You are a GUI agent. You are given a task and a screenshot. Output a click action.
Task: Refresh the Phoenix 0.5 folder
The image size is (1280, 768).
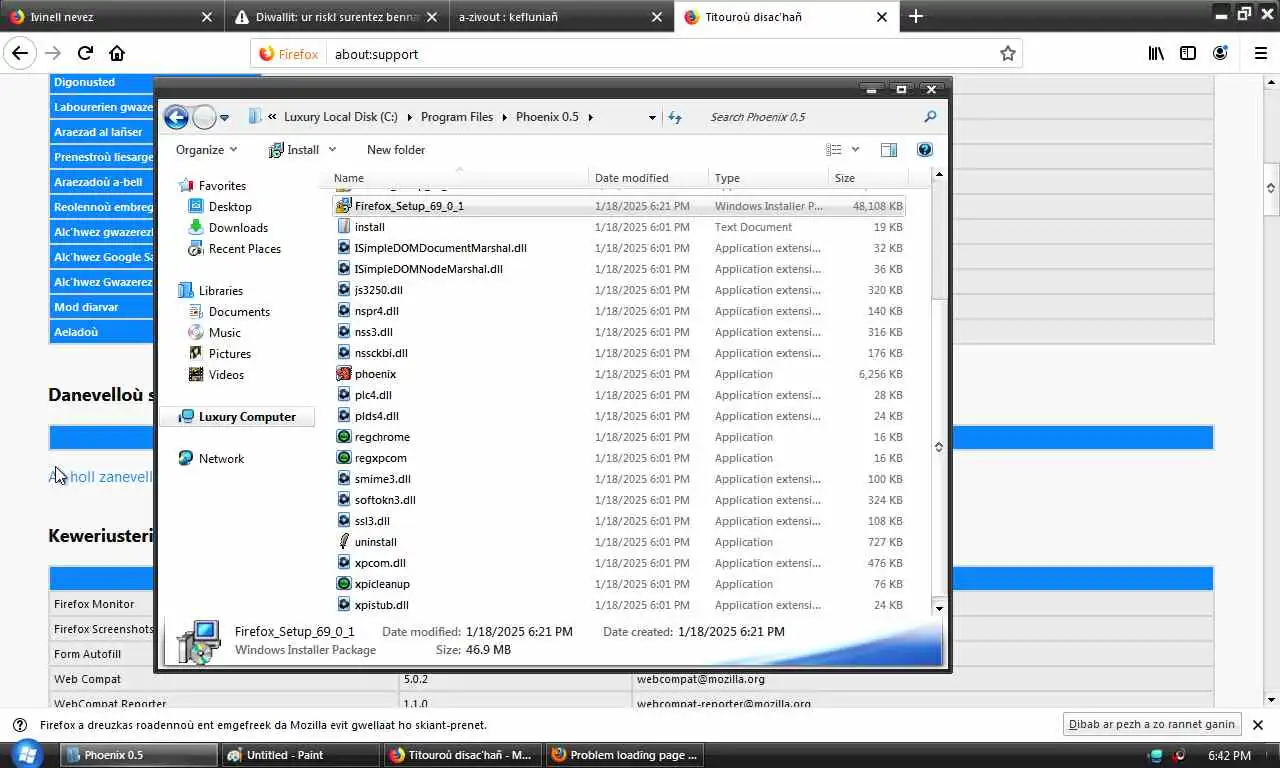[675, 117]
